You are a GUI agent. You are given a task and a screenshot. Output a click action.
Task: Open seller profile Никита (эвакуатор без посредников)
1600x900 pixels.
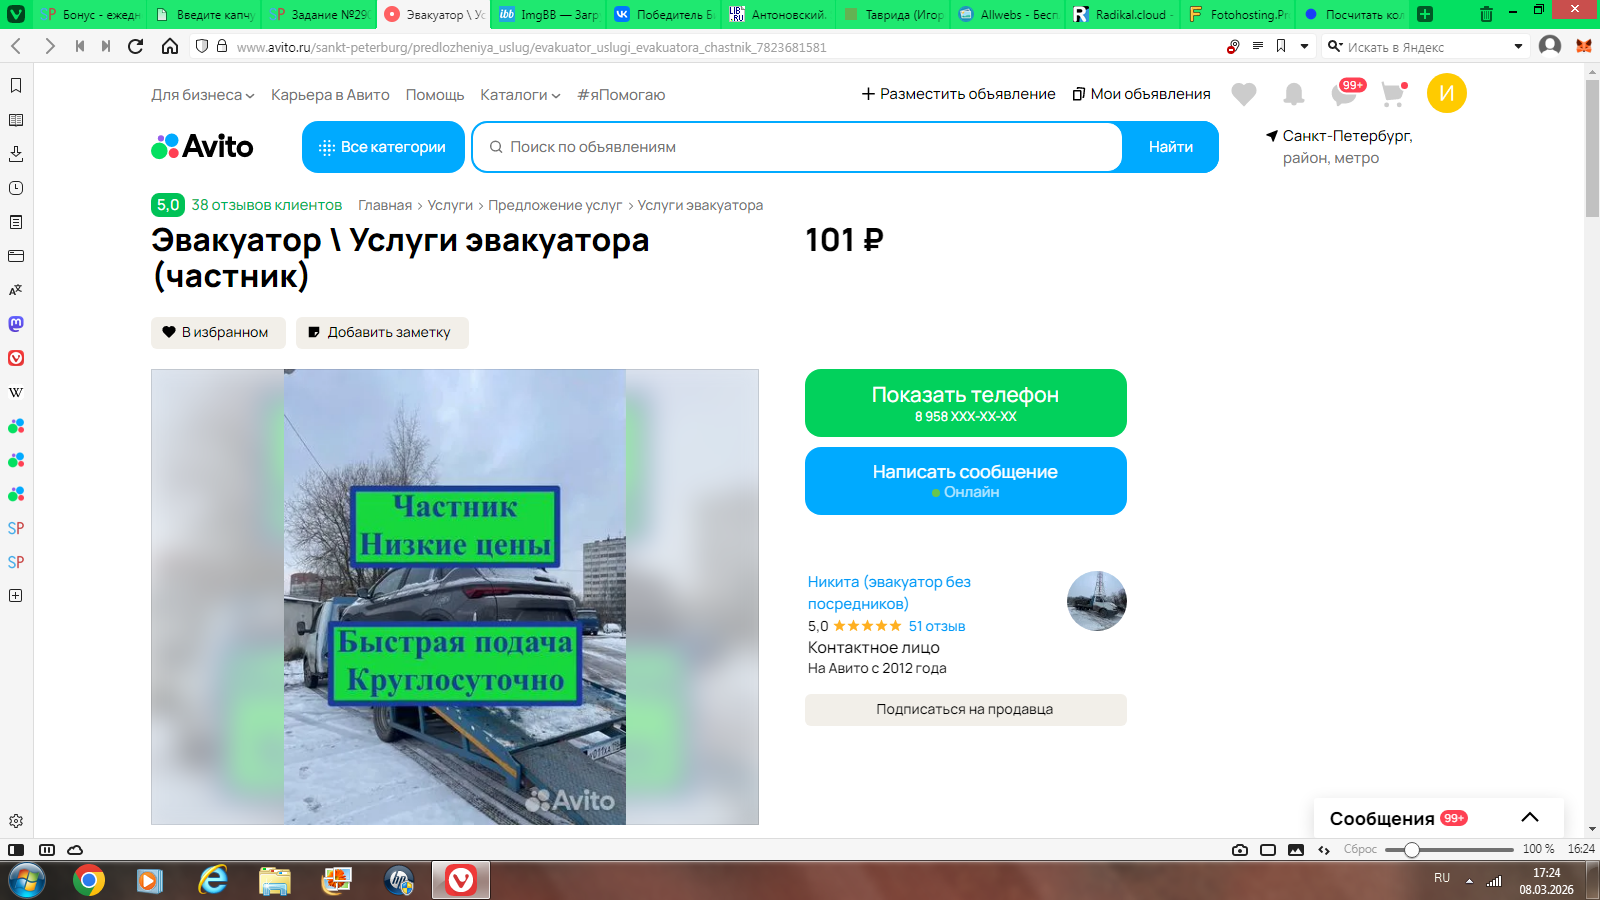[889, 593]
